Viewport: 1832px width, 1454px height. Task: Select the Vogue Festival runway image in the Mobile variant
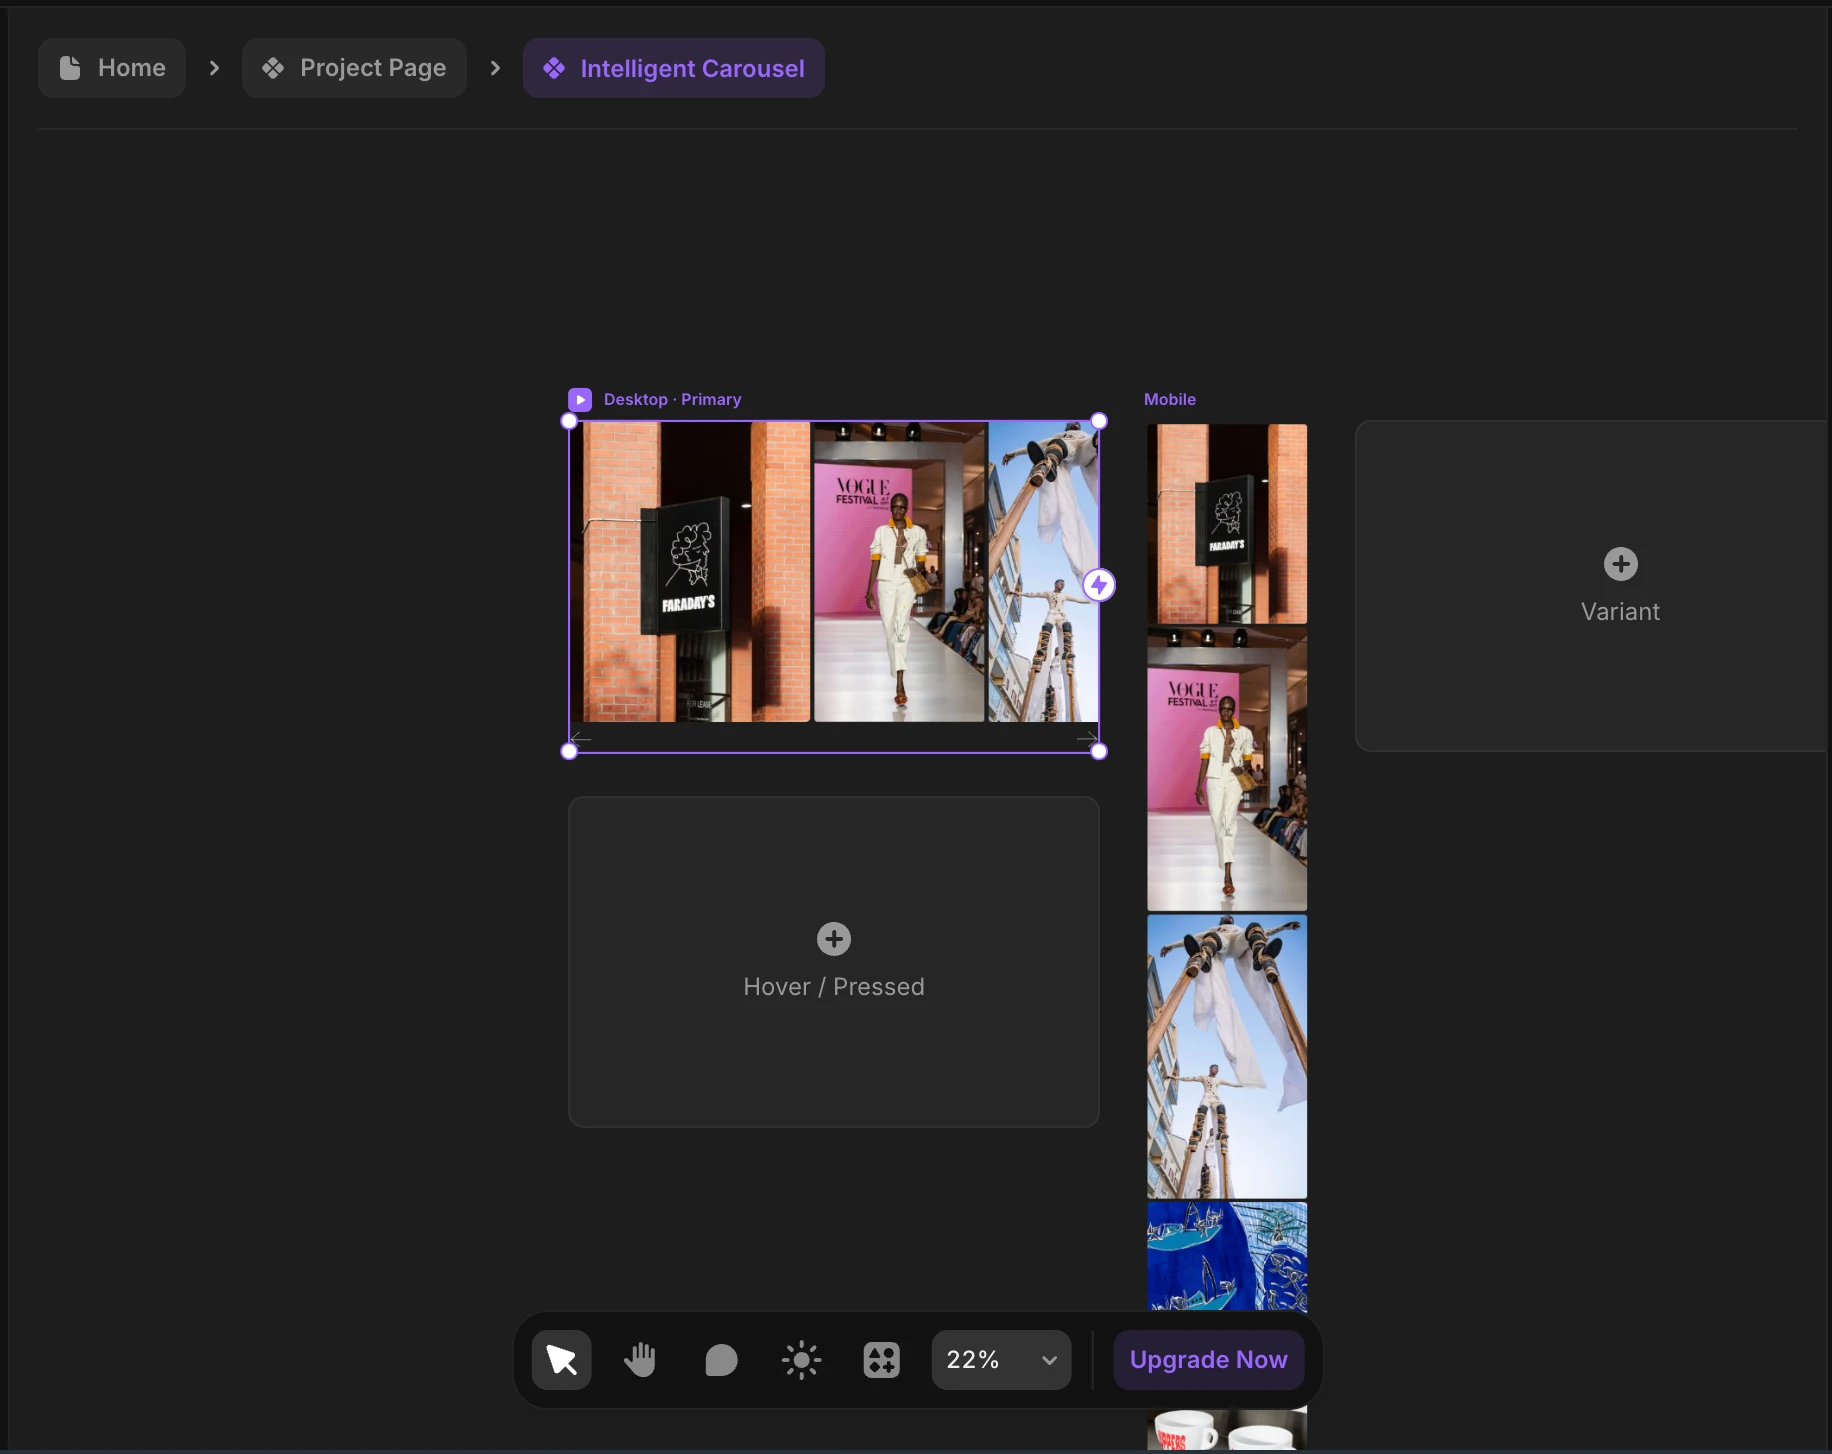tap(1227, 769)
